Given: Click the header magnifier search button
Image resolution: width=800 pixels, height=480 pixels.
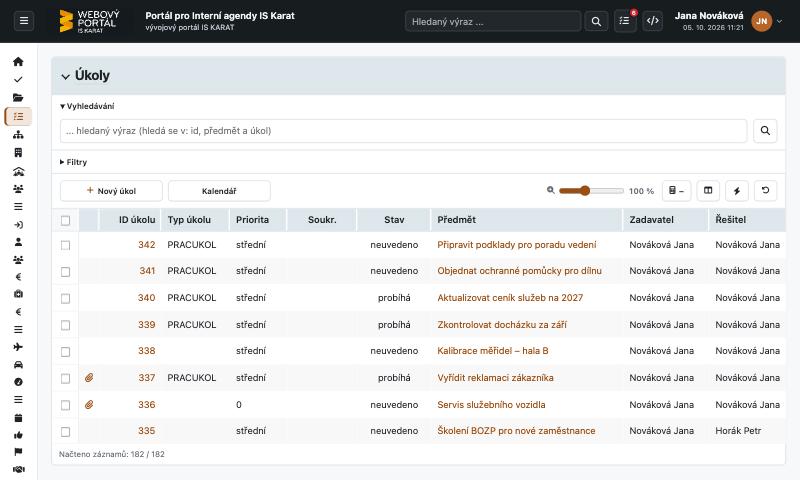Looking at the screenshot, I should pyautogui.click(x=596, y=21).
